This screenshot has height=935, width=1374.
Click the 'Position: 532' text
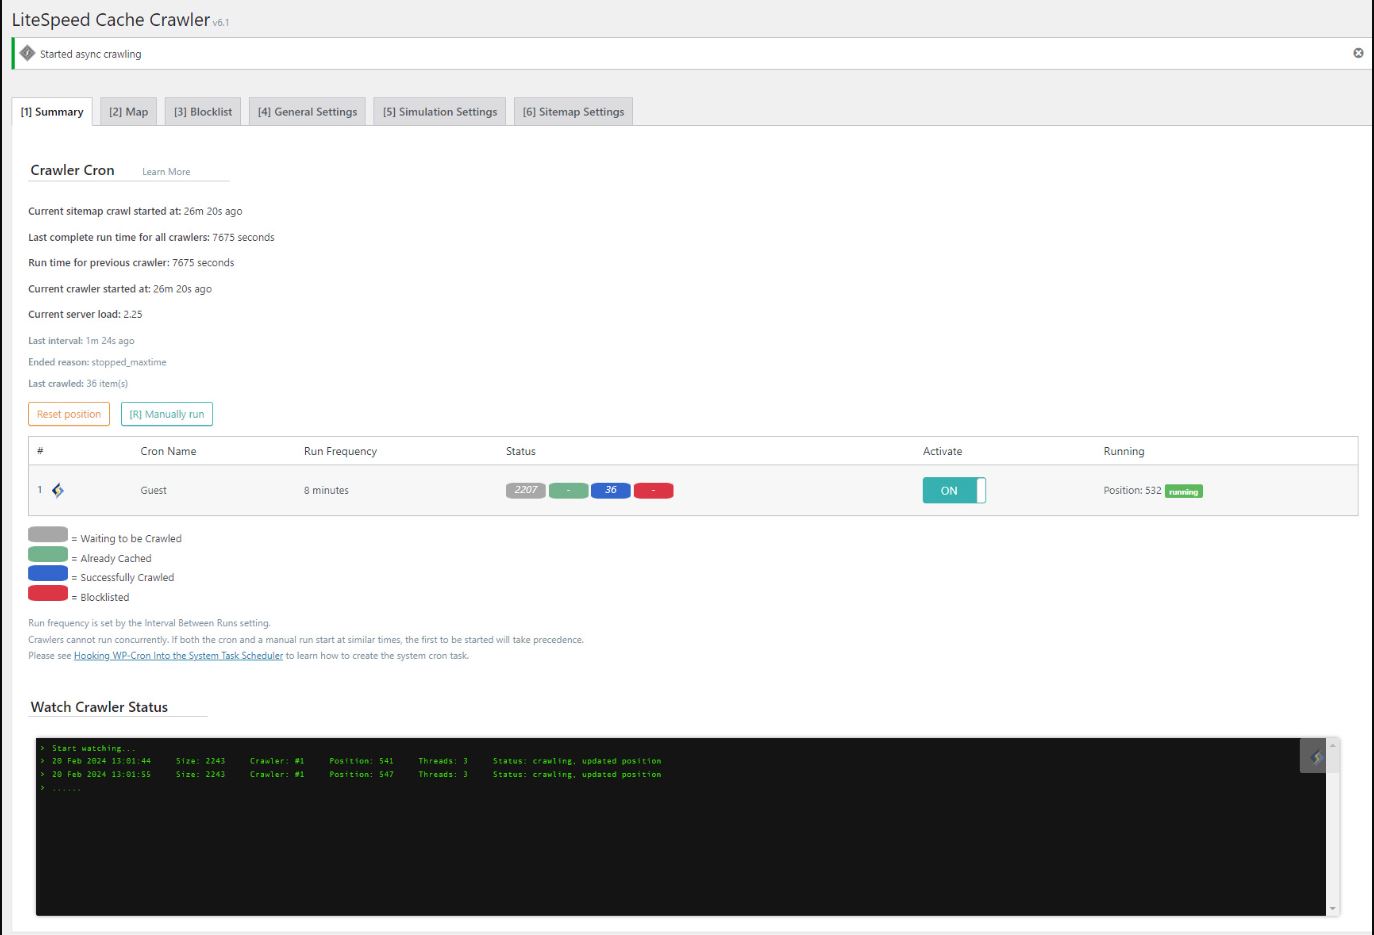pyautogui.click(x=1132, y=491)
